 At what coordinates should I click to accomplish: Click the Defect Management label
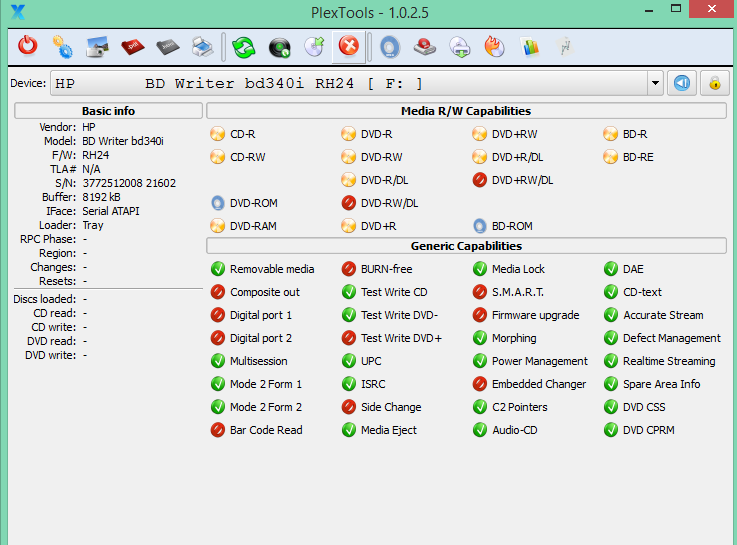point(672,338)
